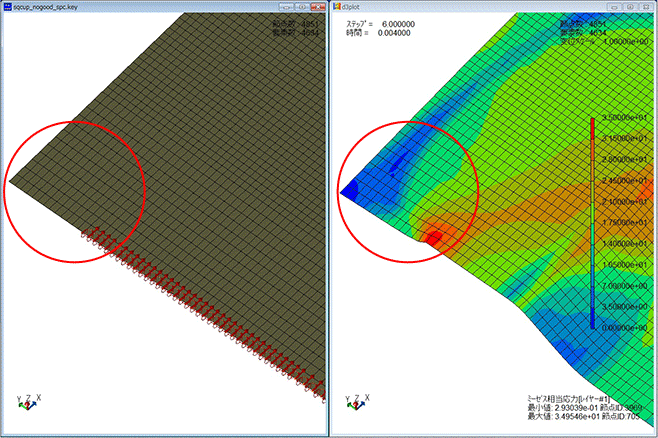Click the red top end of the color legend bar
Image resolution: width=658 pixels, height=438 pixels.
592,122
